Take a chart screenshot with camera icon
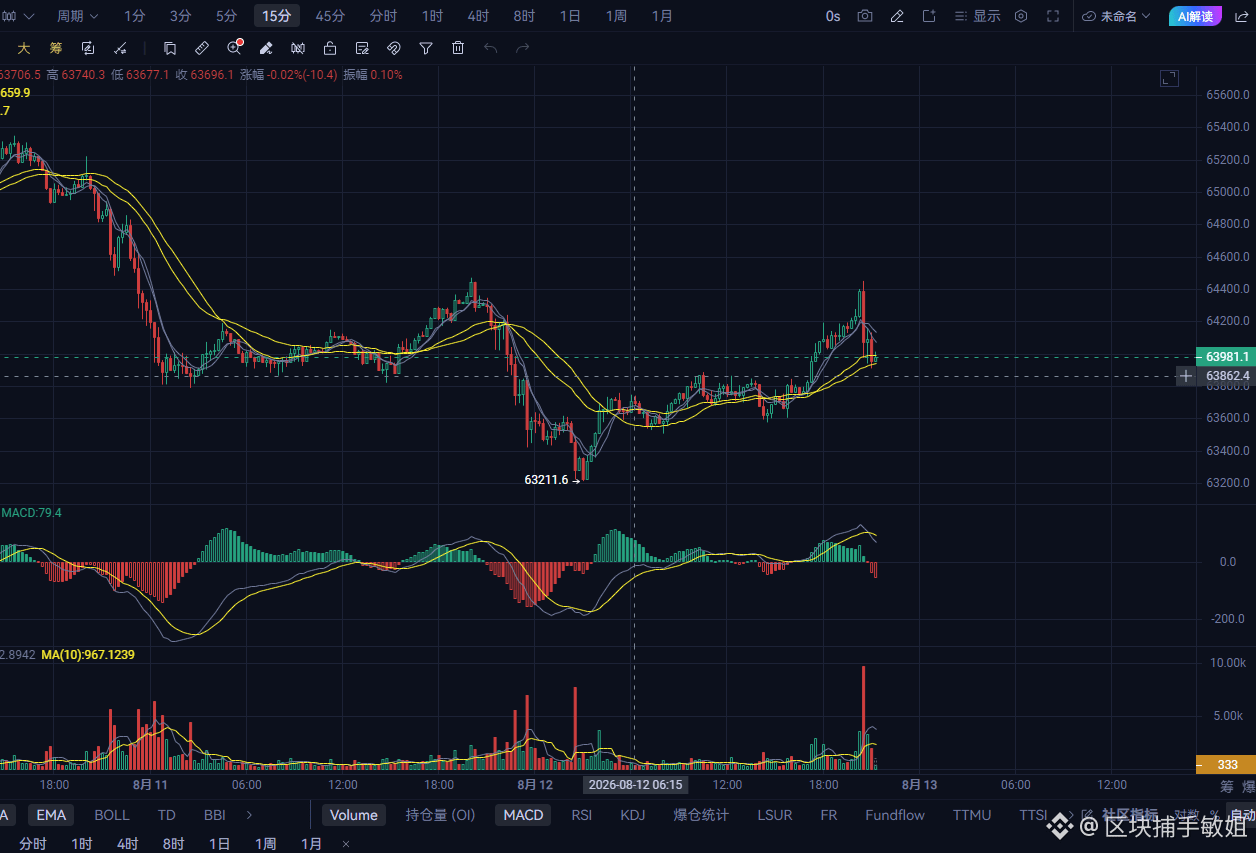 (x=865, y=16)
